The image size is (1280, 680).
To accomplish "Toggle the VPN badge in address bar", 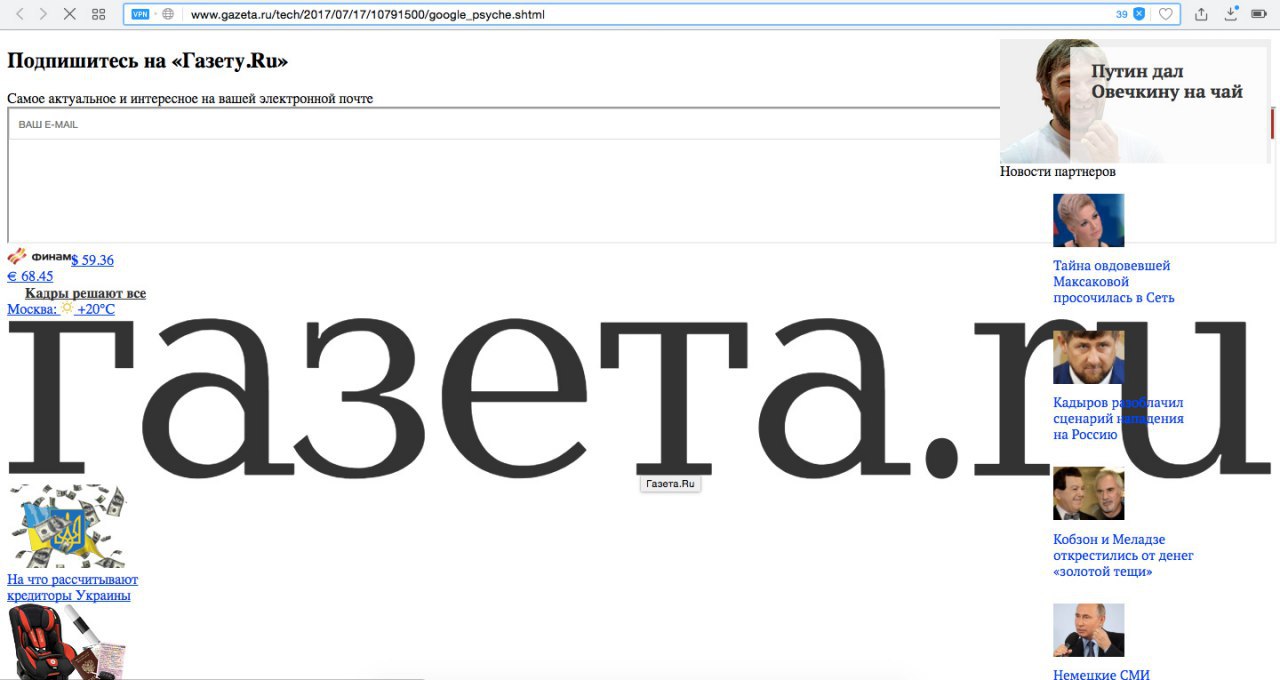I will click(x=140, y=14).
